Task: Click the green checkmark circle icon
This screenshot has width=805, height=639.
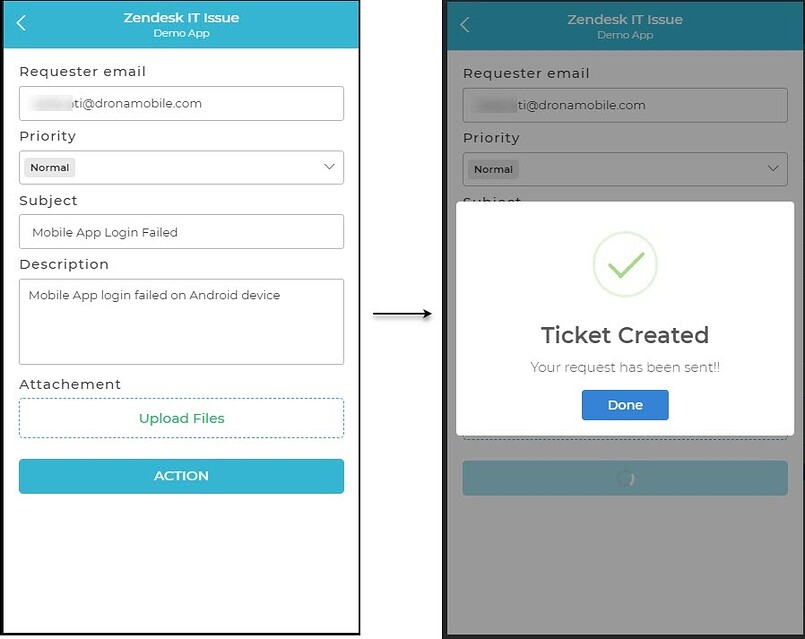Action: click(x=625, y=264)
